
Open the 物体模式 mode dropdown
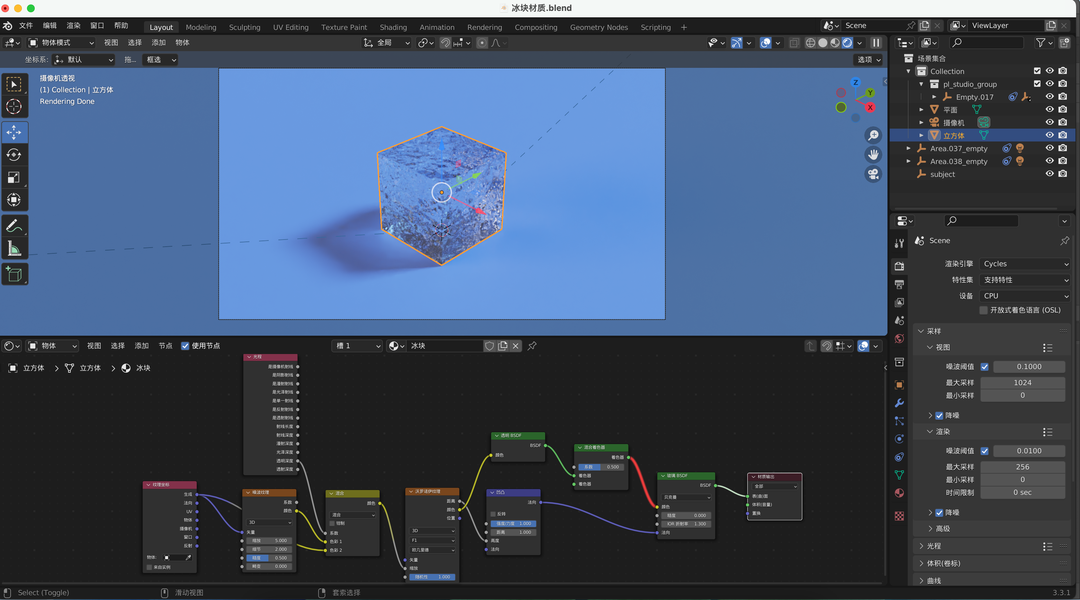[60, 43]
